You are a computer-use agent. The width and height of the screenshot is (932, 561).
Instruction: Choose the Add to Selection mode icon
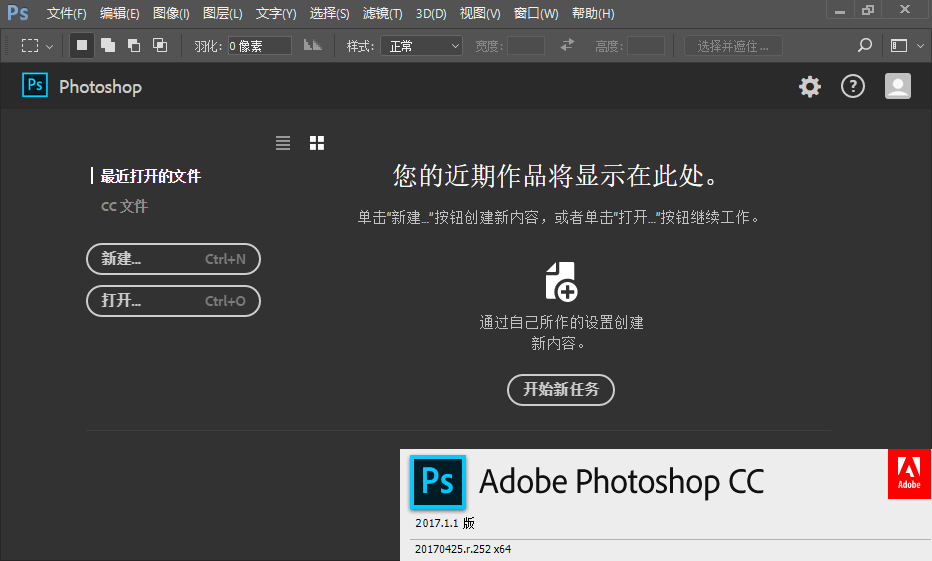click(108, 46)
